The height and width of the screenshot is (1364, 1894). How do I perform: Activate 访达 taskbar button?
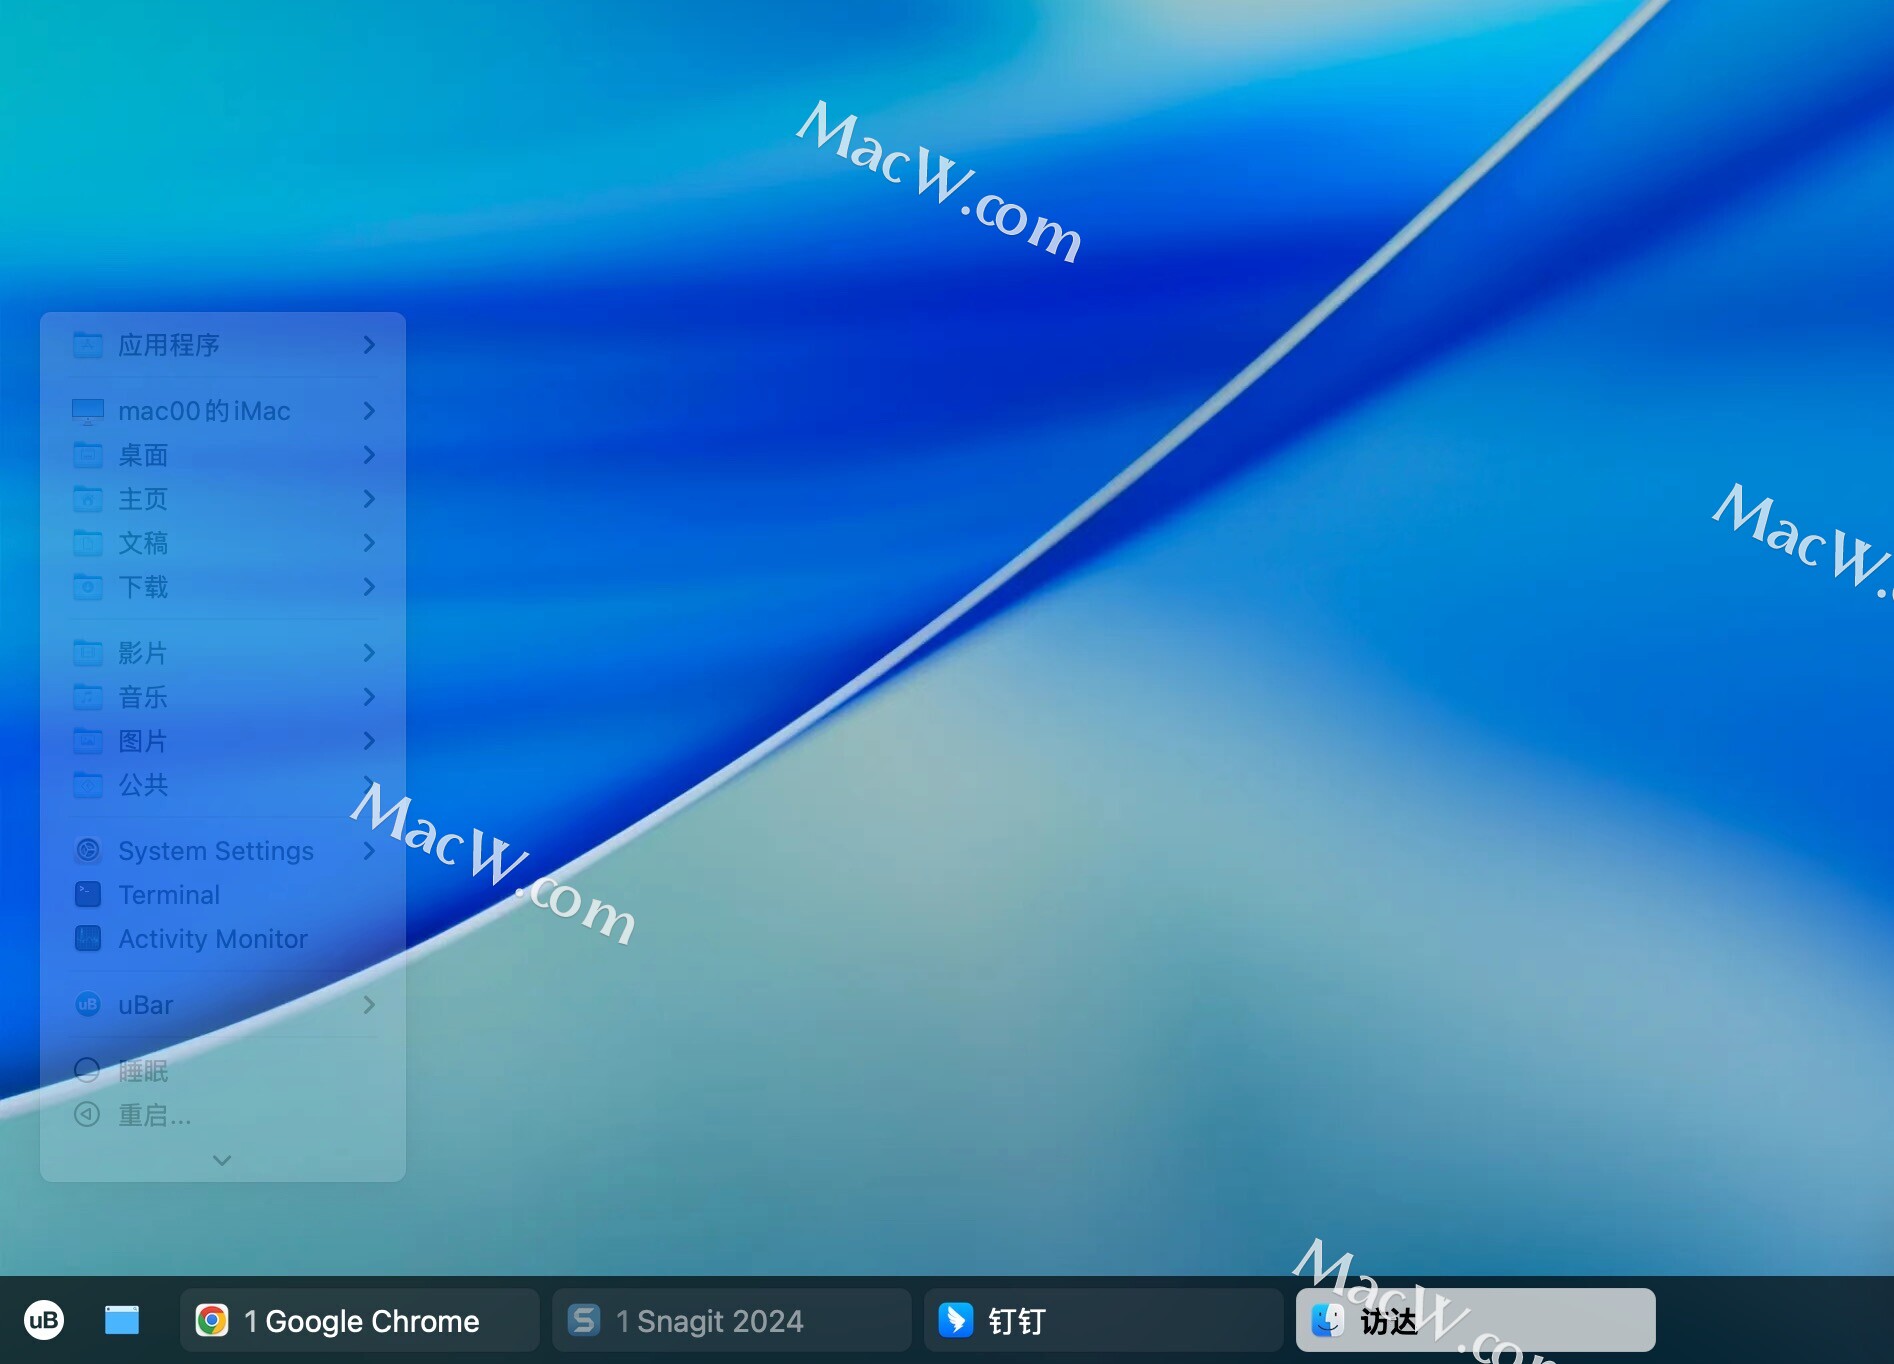coord(1476,1320)
